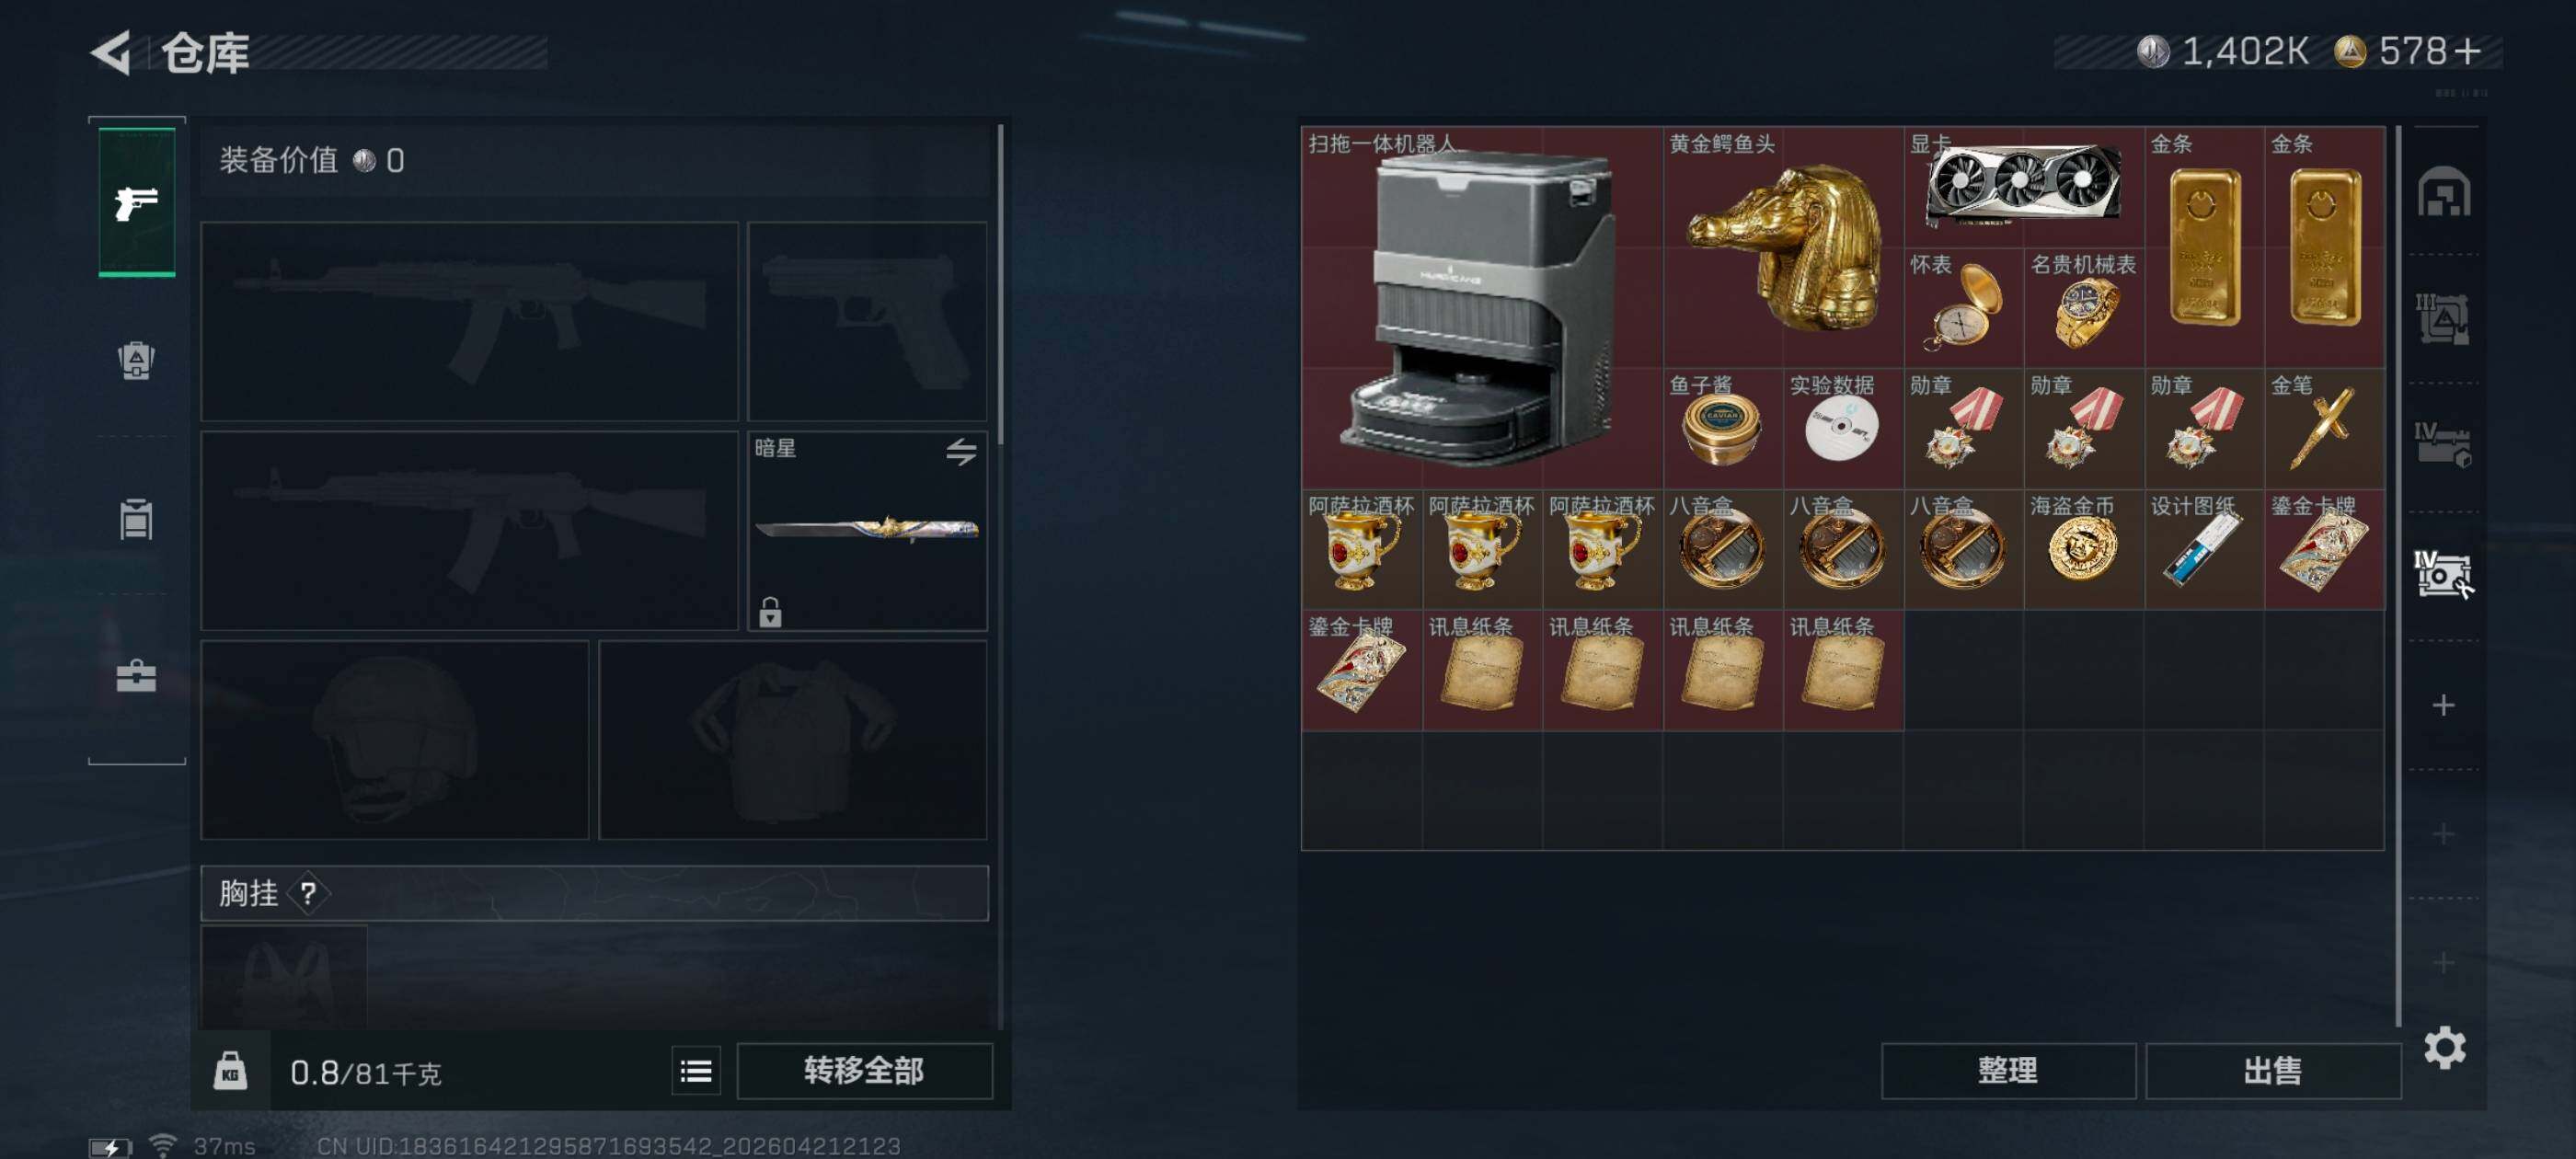Image resolution: width=2576 pixels, height=1159 pixels.
Task: Select the 黄金鳄鱼头 item
Action: [x=1783, y=247]
